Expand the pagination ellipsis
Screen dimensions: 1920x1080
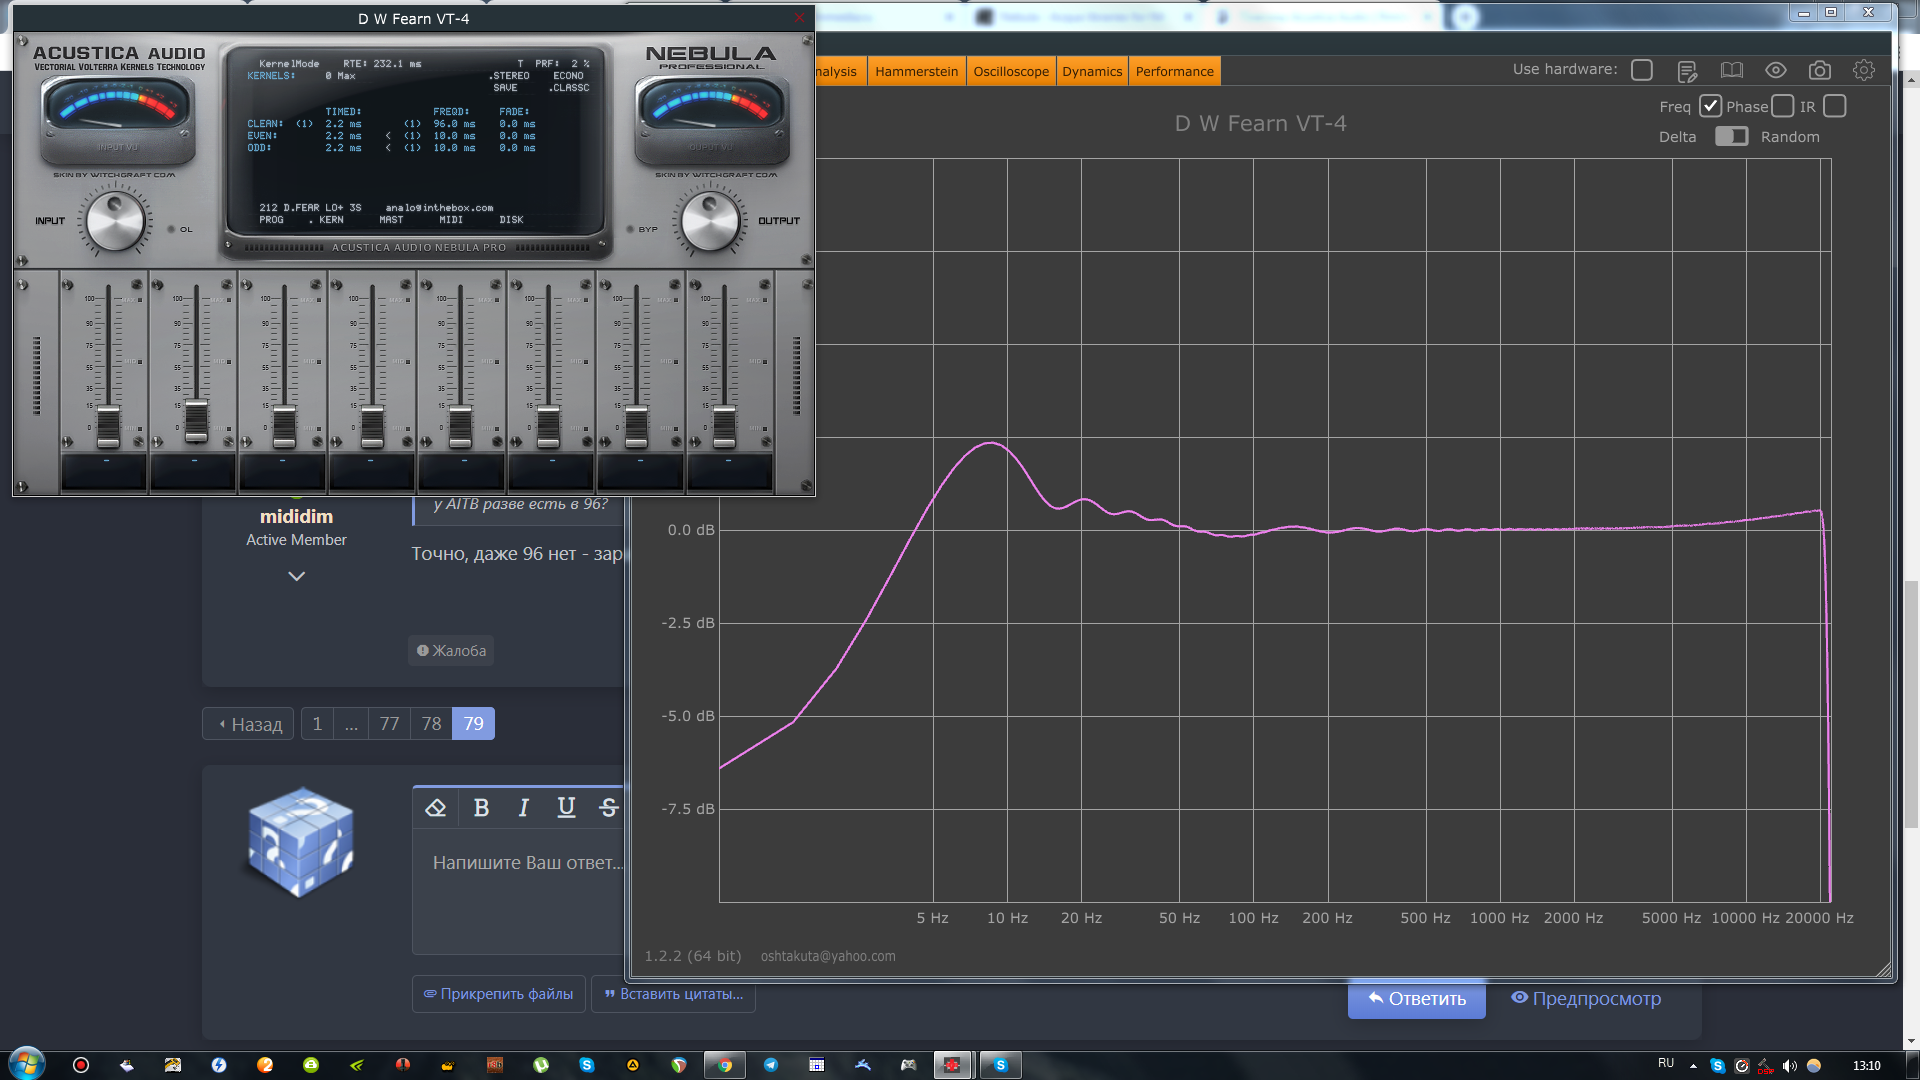[351, 724]
